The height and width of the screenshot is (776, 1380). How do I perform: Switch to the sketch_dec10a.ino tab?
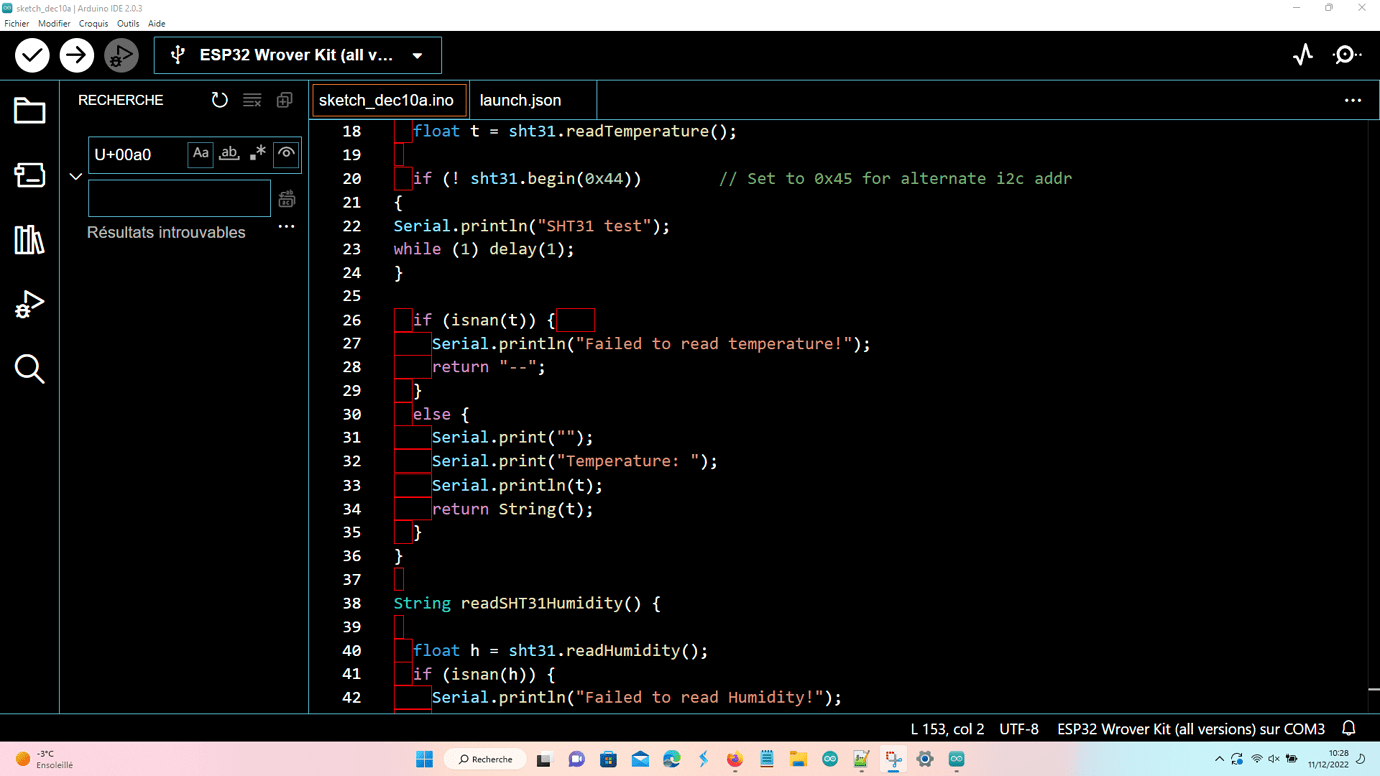pyautogui.click(x=389, y=100)
